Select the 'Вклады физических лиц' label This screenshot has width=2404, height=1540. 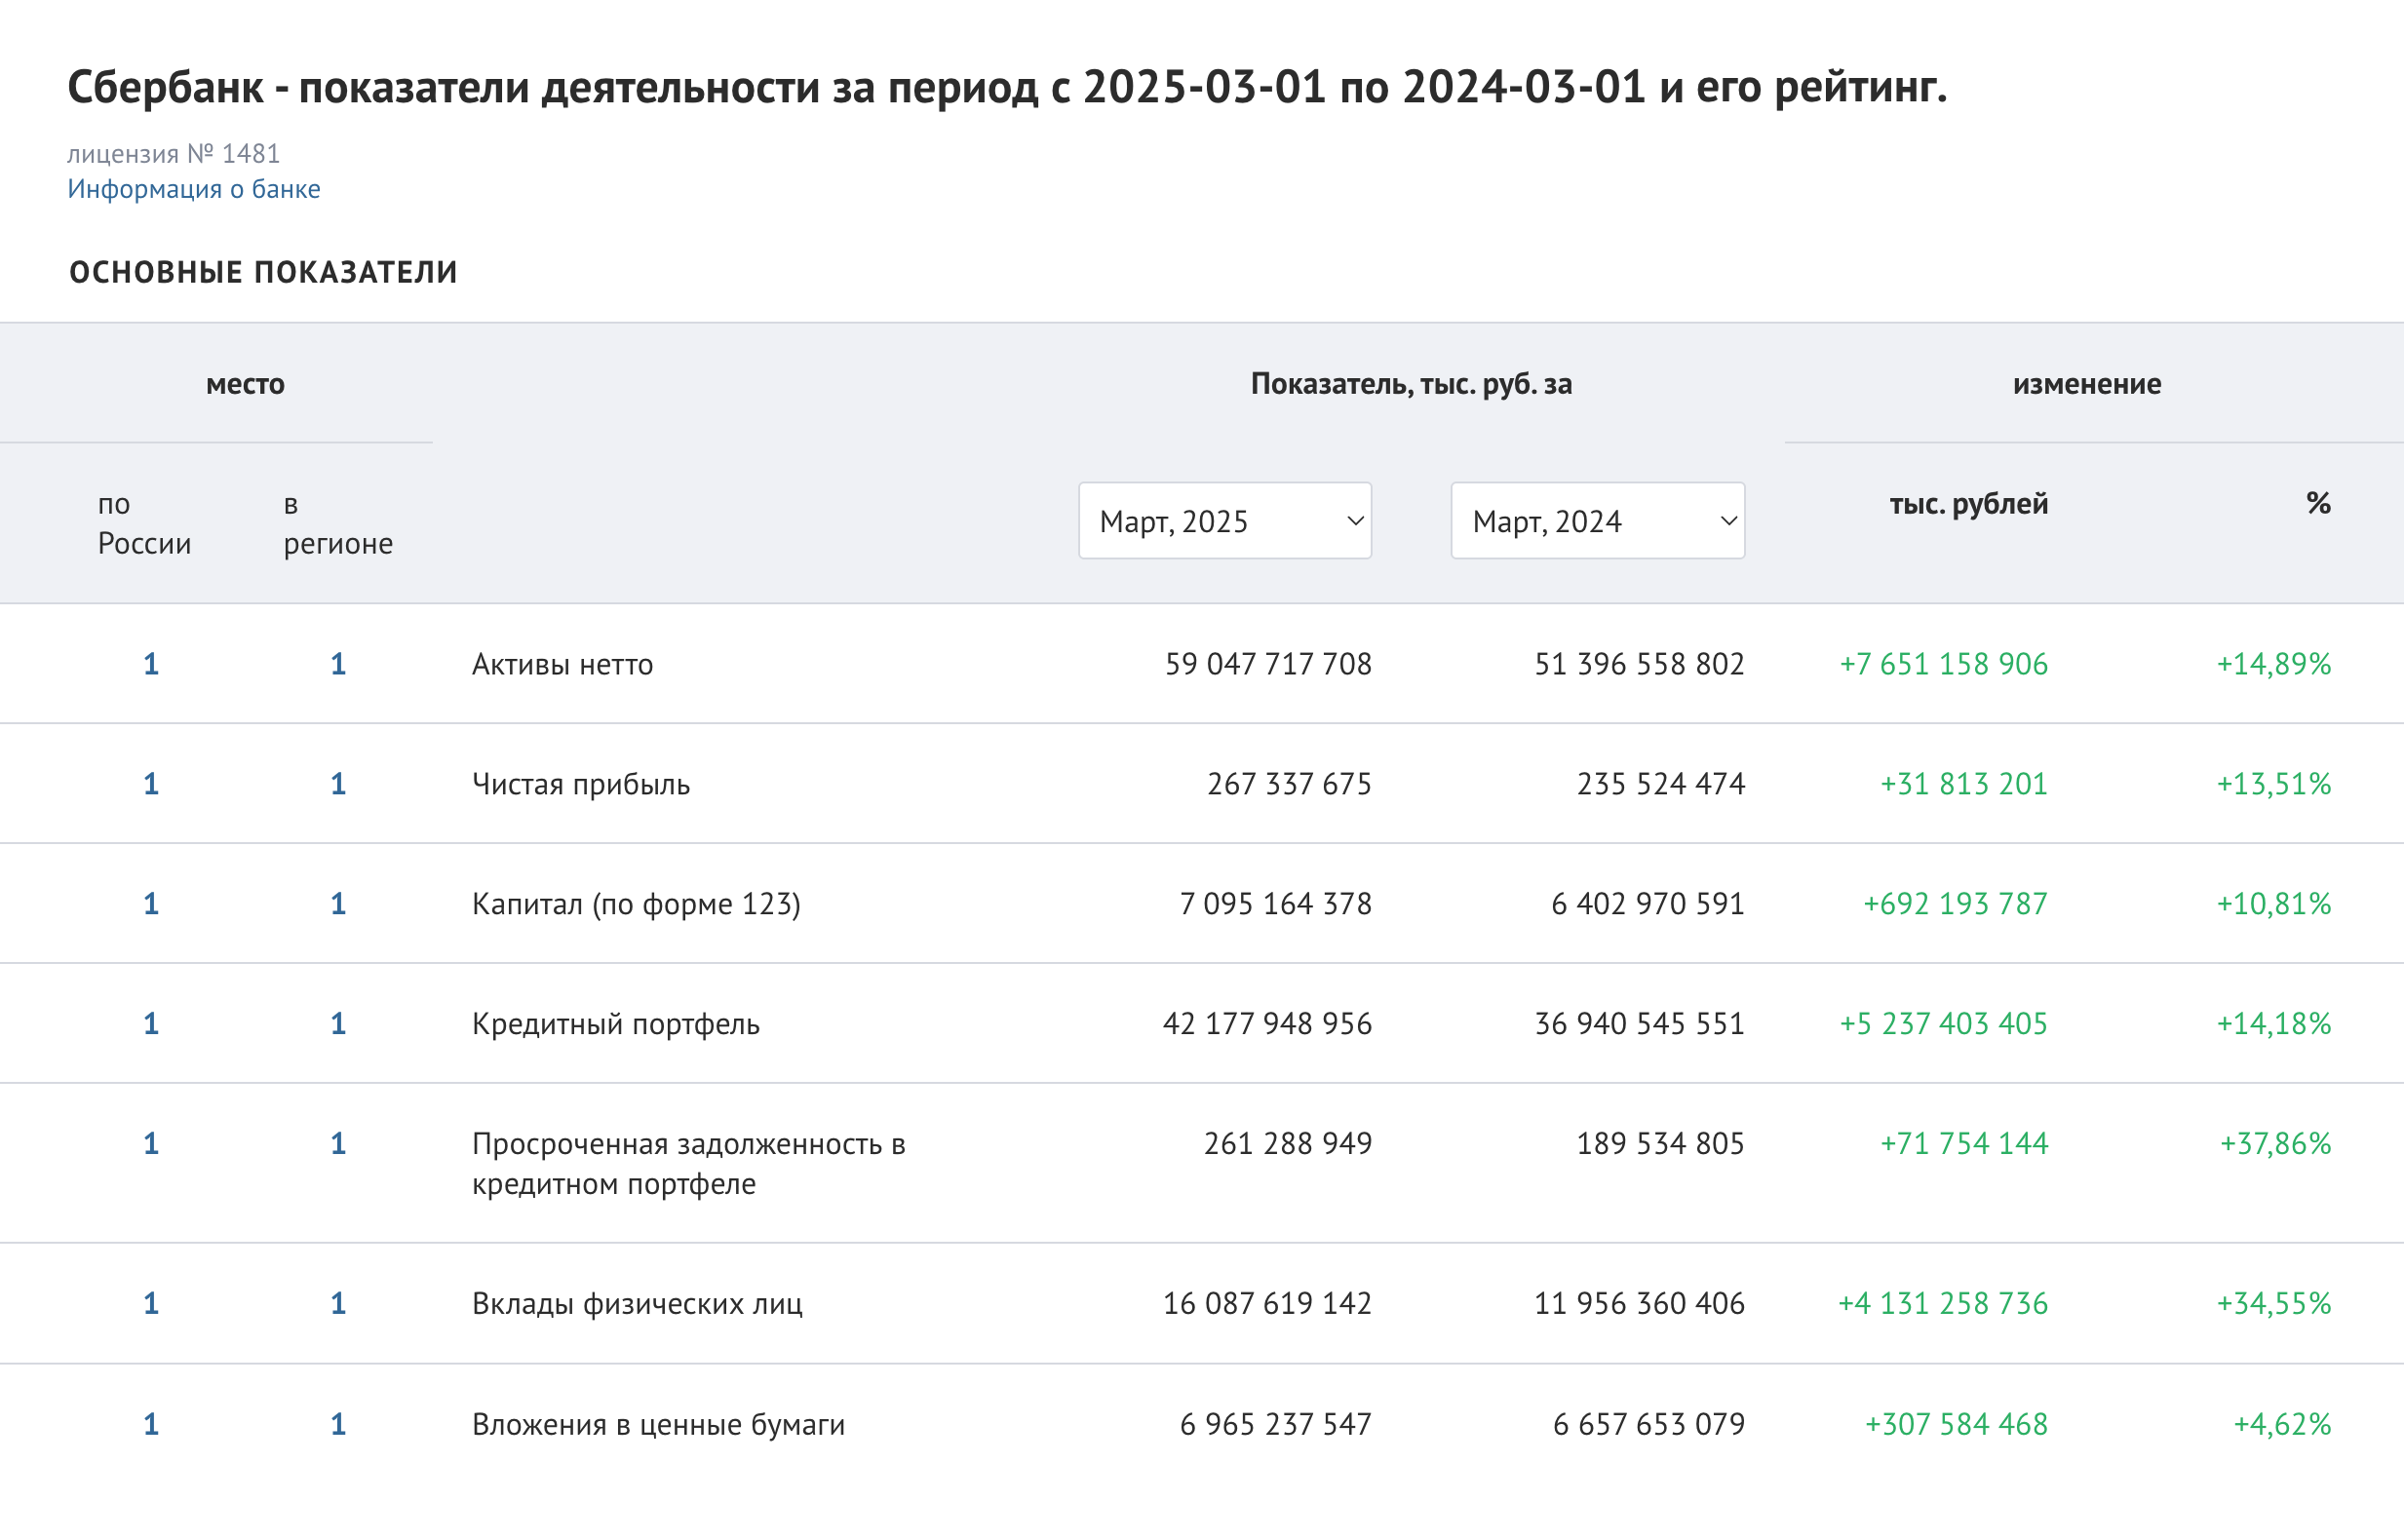point(637,1304)
